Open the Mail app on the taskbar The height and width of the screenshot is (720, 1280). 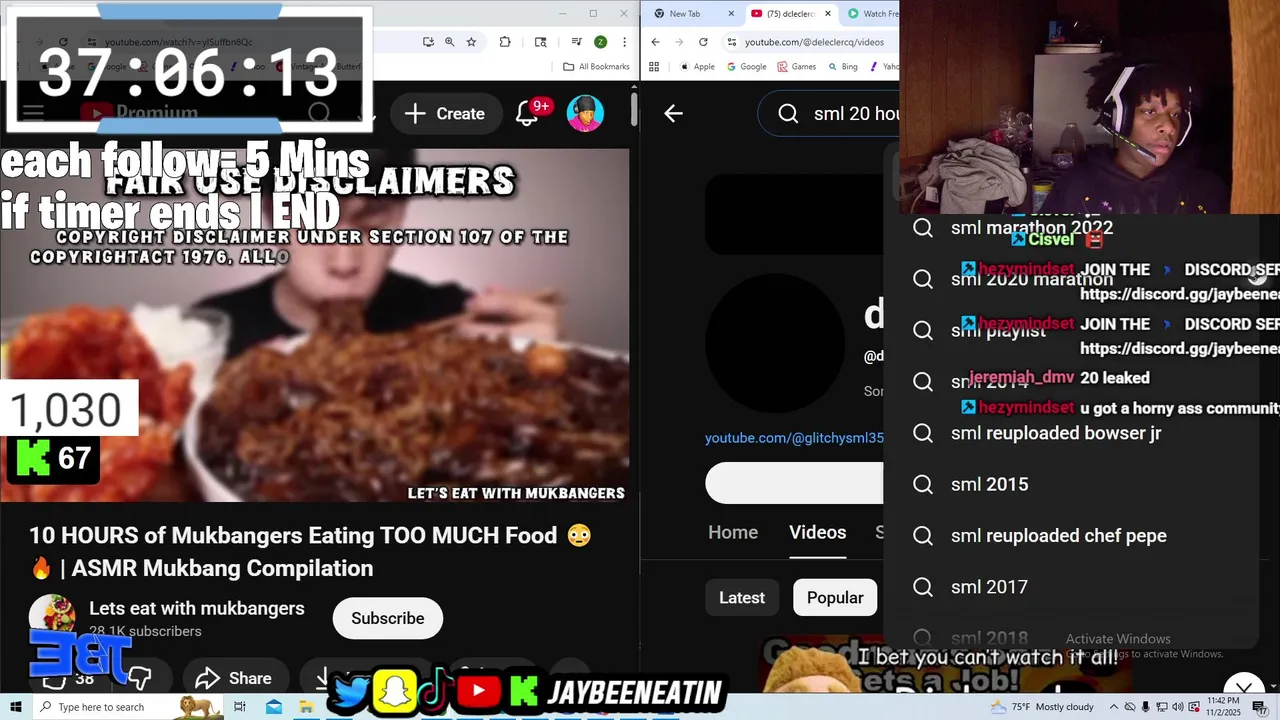tap(274, 707)
